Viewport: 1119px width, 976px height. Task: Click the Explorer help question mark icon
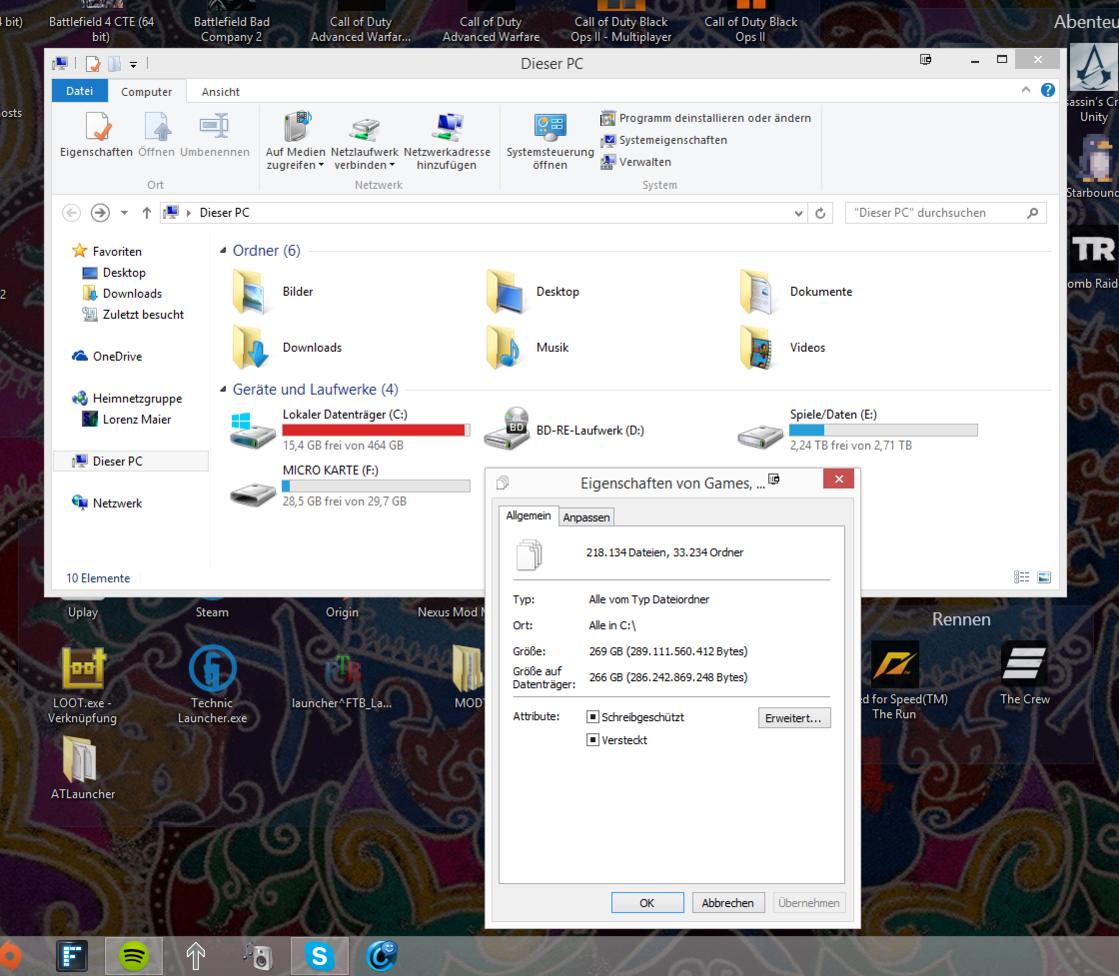click(x=1048, y=90)
